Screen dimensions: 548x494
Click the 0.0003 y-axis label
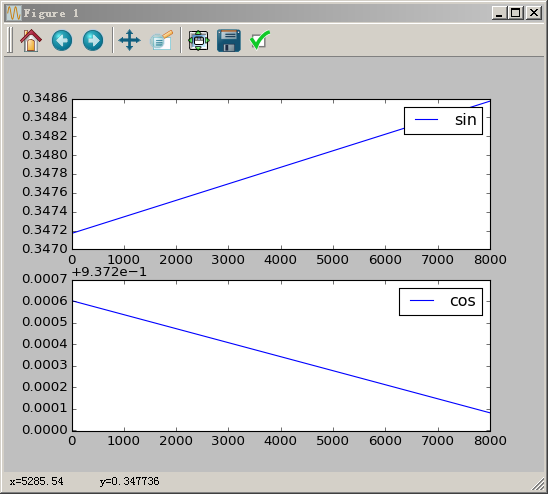44,365
